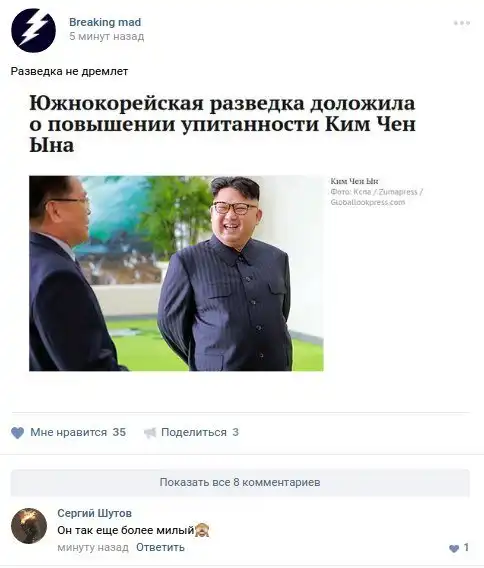Like the comment with the heart icon
Viewport: 484px width, 568px height.
454,548
